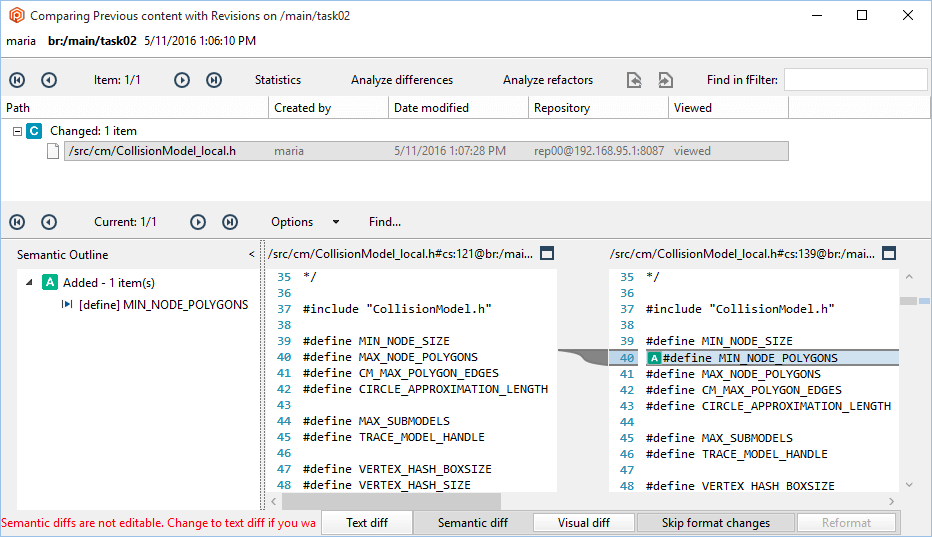Open Statistics view
Image resolution: width=932 pixels, height=537 pixels.
coord(278,80)
